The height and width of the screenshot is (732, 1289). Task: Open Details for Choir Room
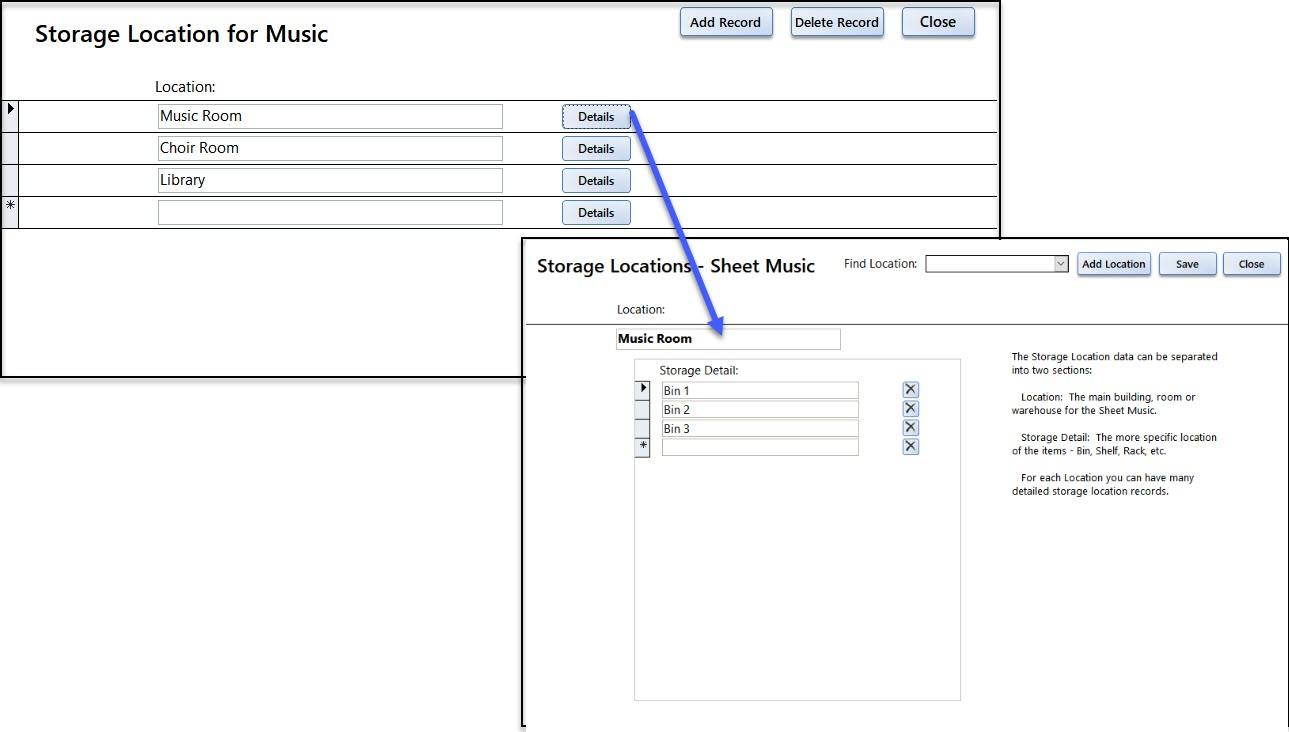[x=596, y=149]
